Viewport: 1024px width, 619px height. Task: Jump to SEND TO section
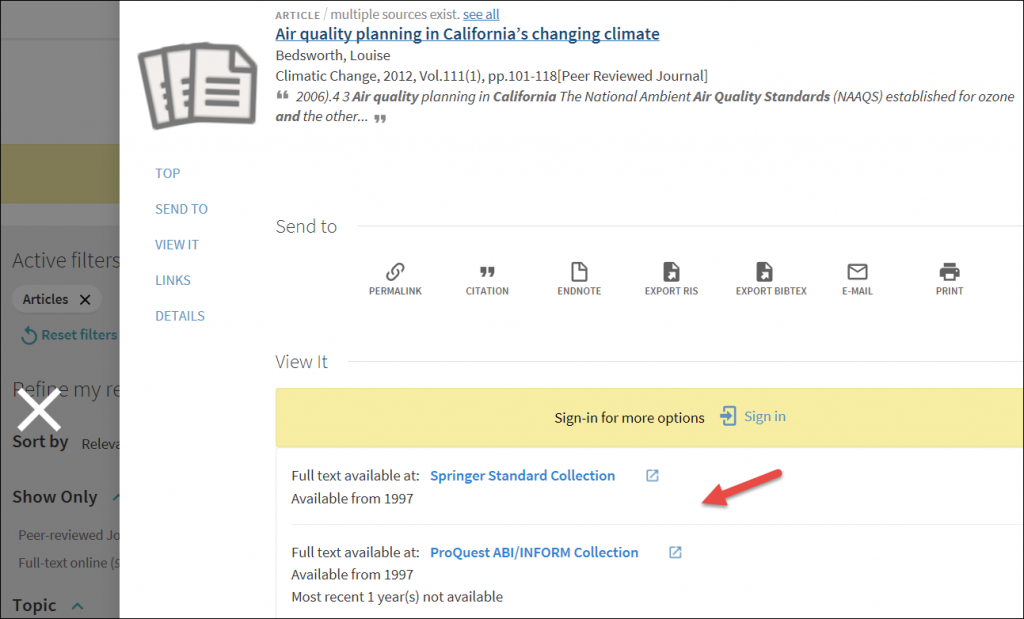(x=181, y=209)
